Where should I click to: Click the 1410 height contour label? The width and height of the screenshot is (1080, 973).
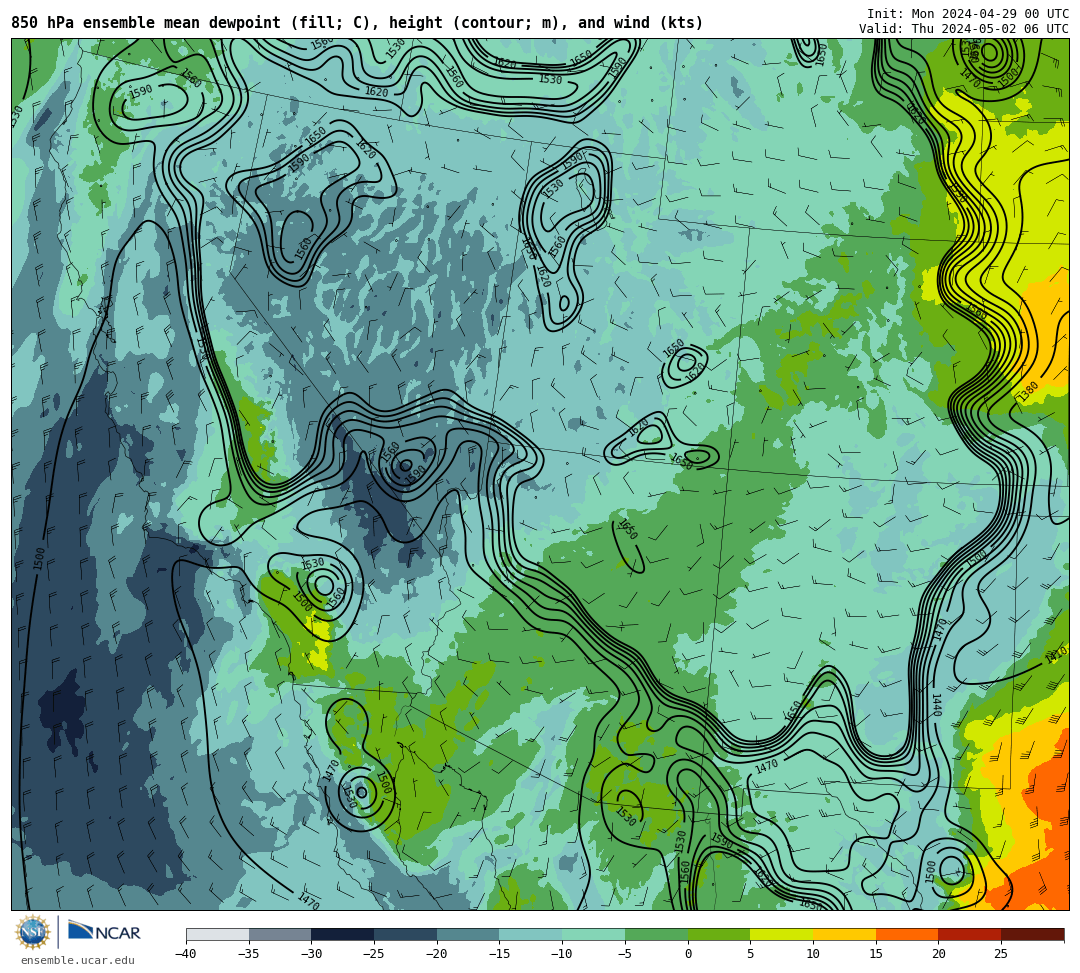(1056, 656)
